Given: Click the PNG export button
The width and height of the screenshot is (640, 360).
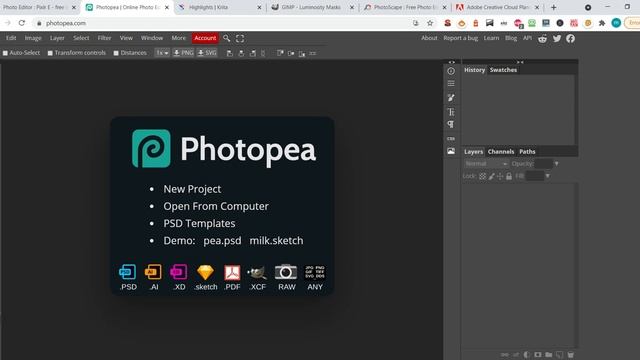Looking at the screenshot, I should click(x=183, y=53).
